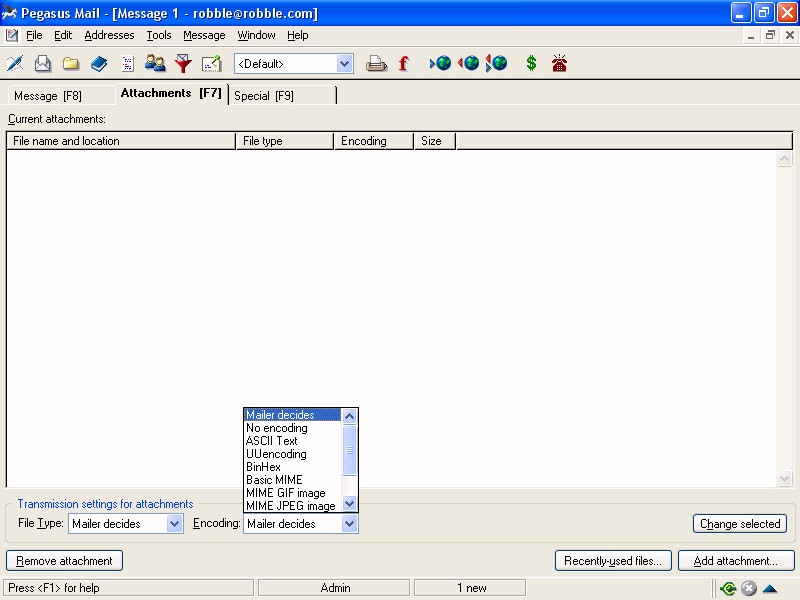
Task: Click the blue triangle status bar icon
Action: coord(770,589)
